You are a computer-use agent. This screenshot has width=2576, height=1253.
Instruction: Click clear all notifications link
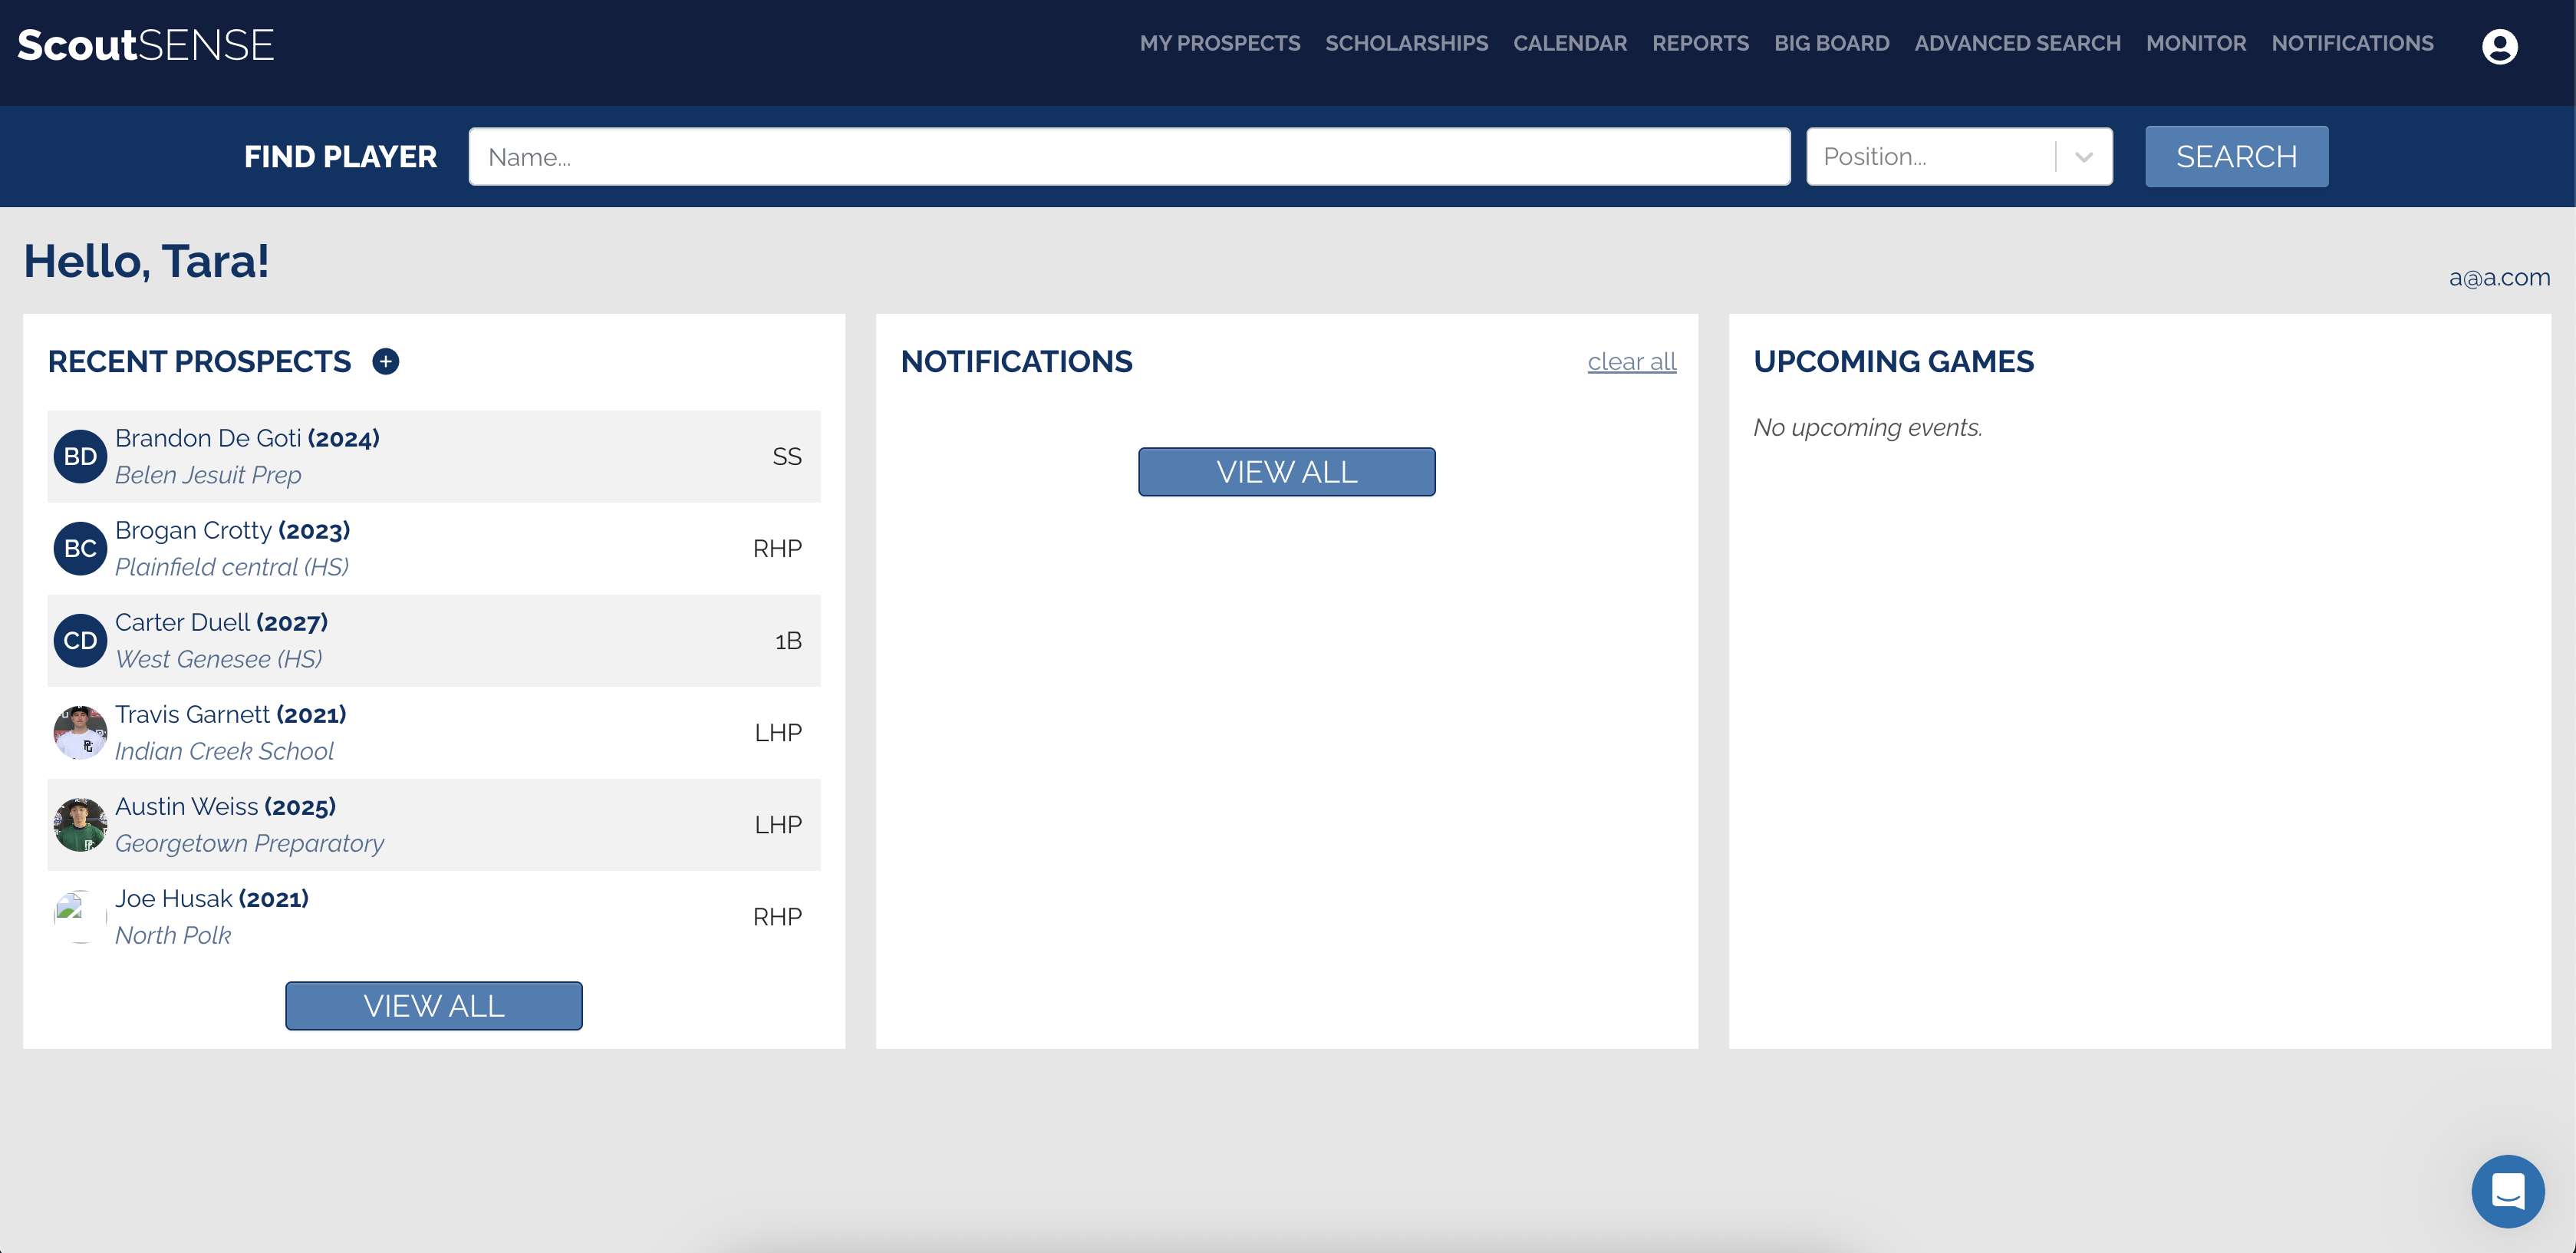click(x=1632, y=362)
